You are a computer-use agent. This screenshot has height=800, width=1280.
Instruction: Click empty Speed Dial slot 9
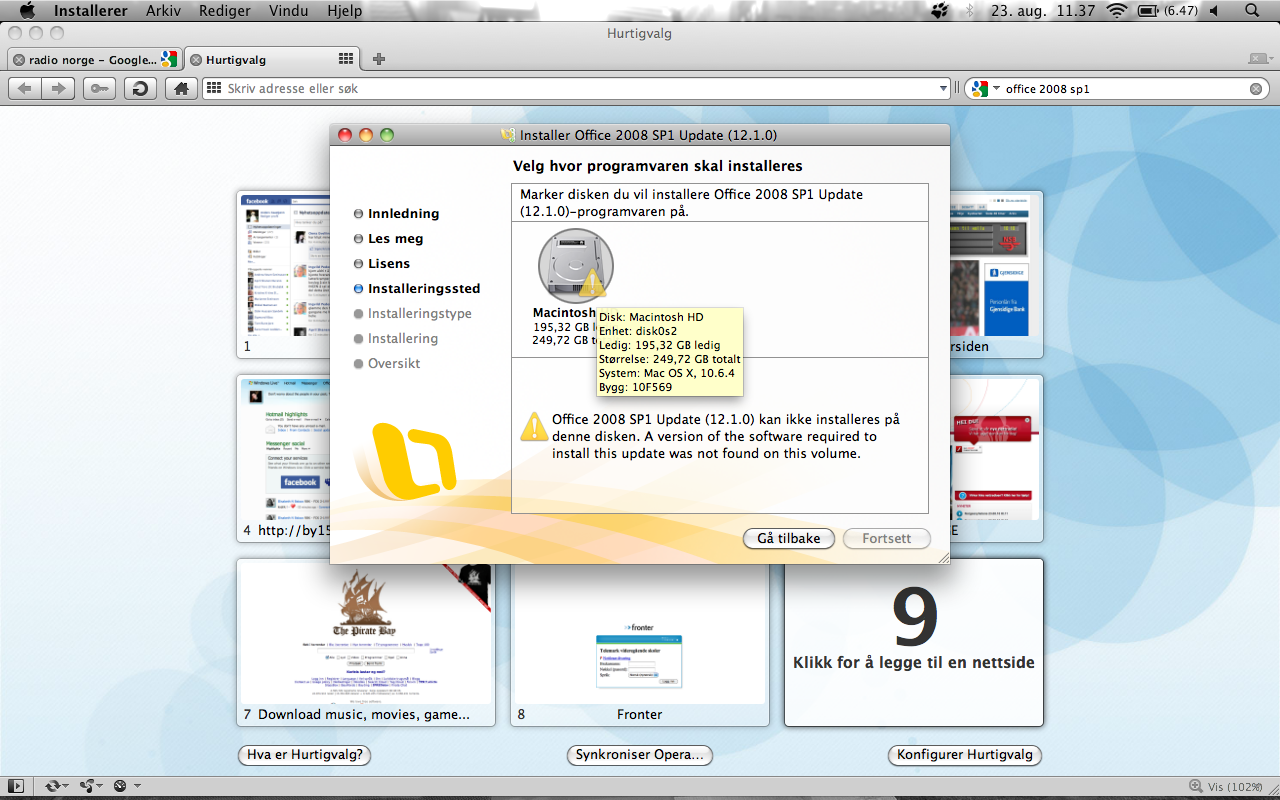click(914, 642)
